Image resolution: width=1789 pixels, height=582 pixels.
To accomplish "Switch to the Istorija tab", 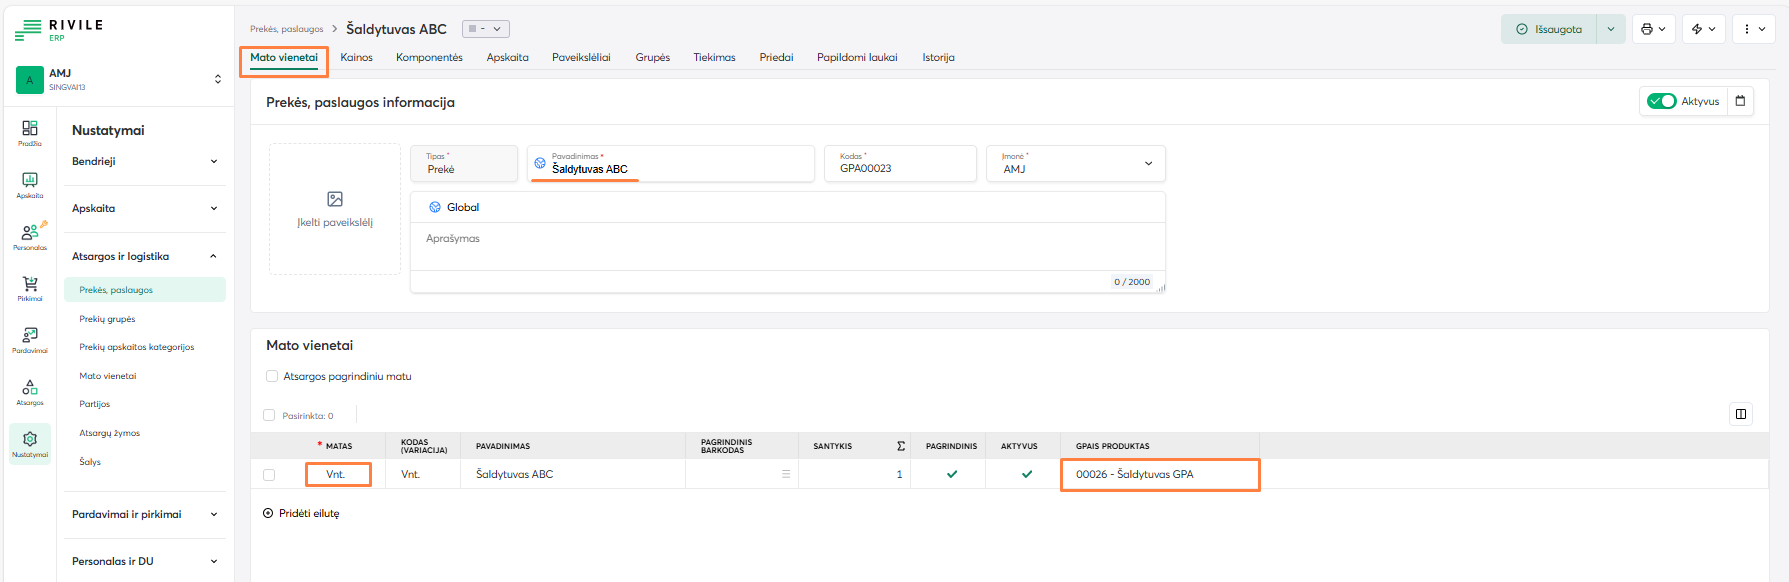I will tap(938, 58).
